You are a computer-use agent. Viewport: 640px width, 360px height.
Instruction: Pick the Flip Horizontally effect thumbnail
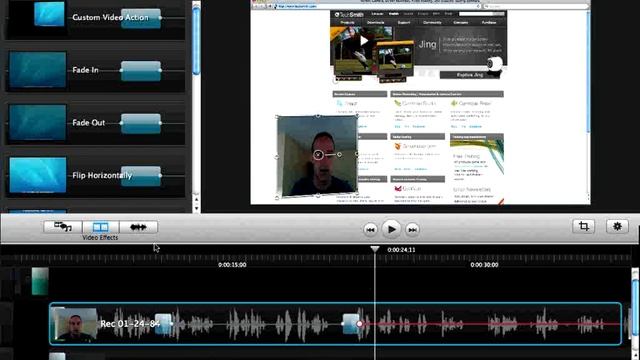[x=38, y=175]
